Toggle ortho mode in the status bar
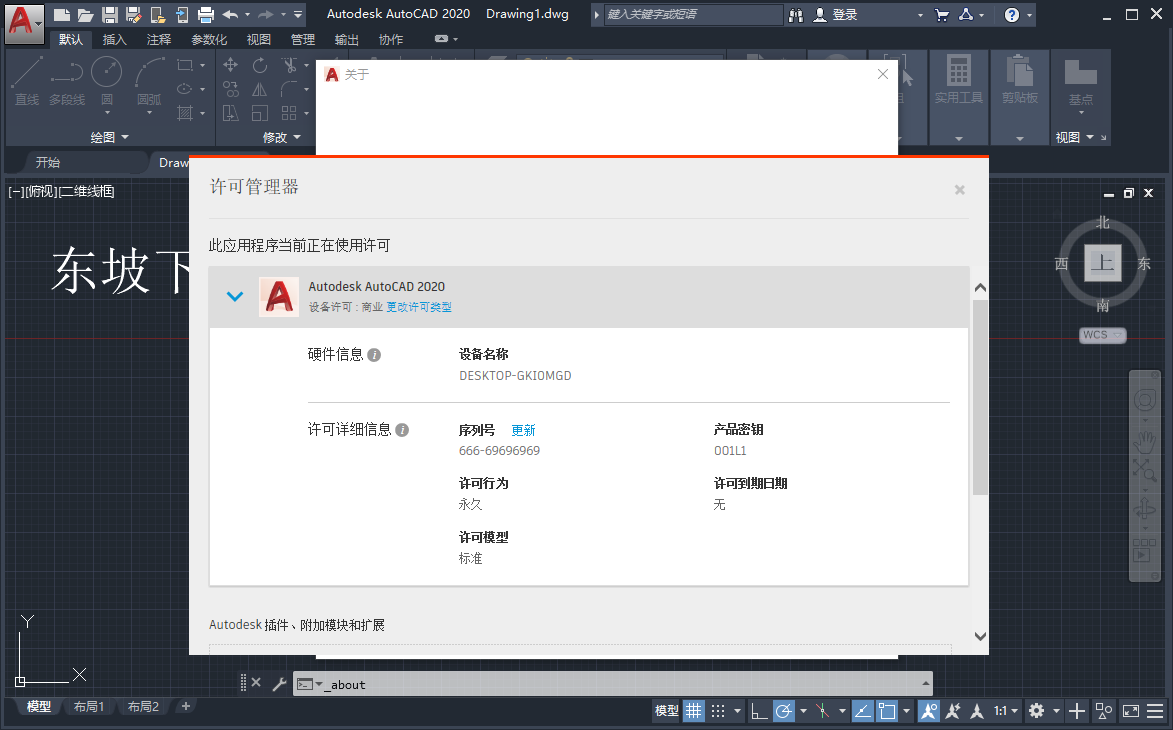Screen dimensions: 1173x730 click(x=760, y=710)
